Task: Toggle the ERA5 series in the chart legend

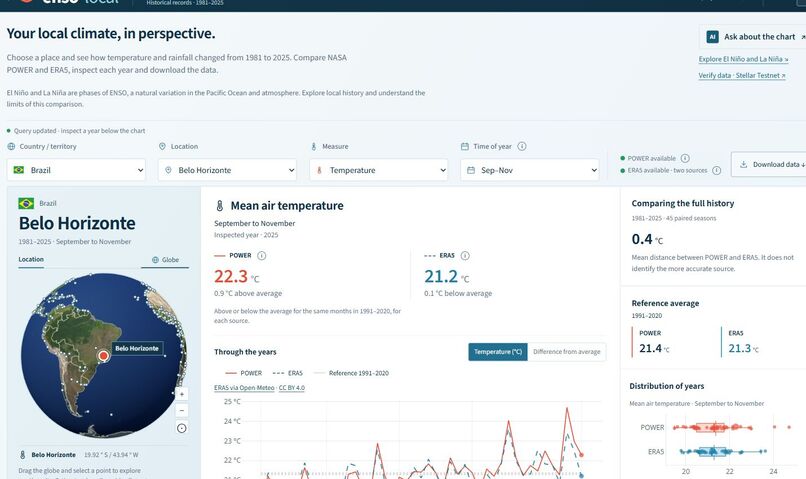Action: (x=288, y=373)
